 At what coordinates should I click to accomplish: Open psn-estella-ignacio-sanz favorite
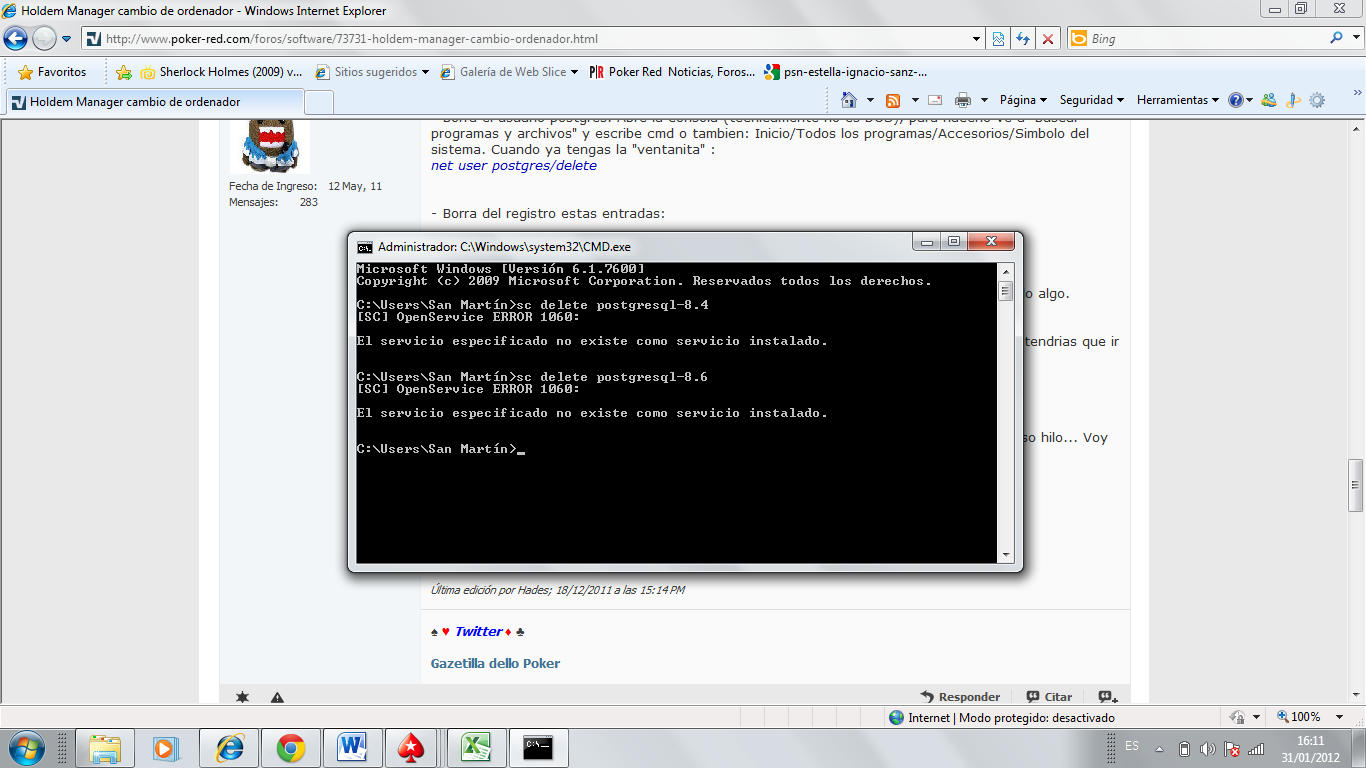click(x=846, y=72)
